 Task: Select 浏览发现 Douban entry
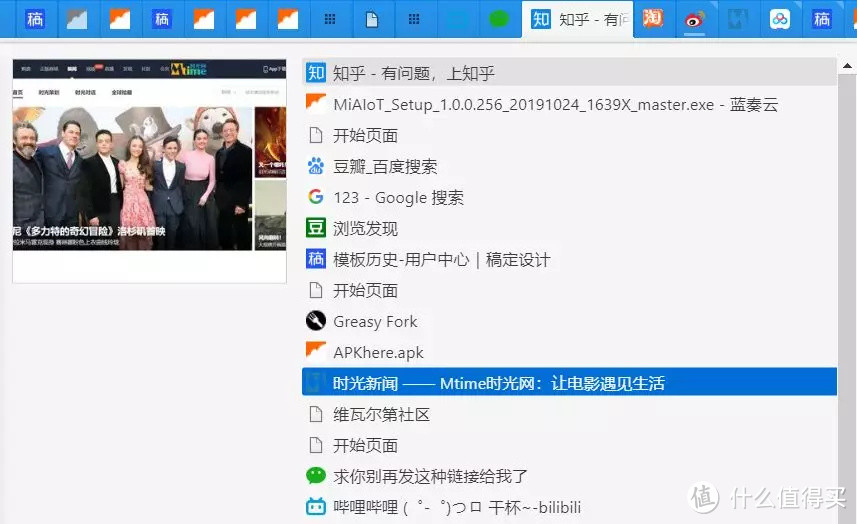point(569,228)
